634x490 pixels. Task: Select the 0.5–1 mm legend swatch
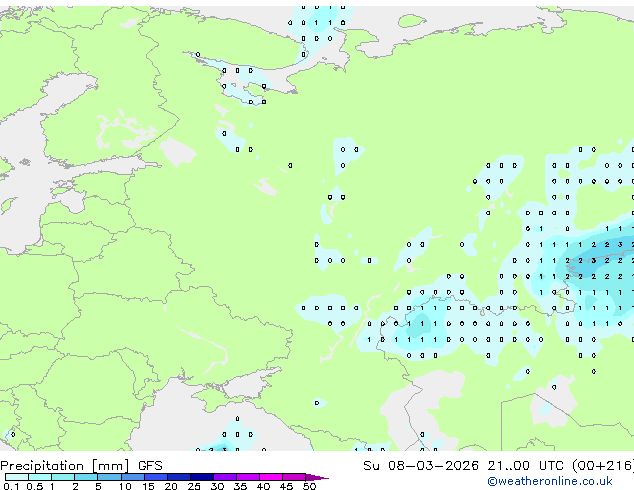40,477
